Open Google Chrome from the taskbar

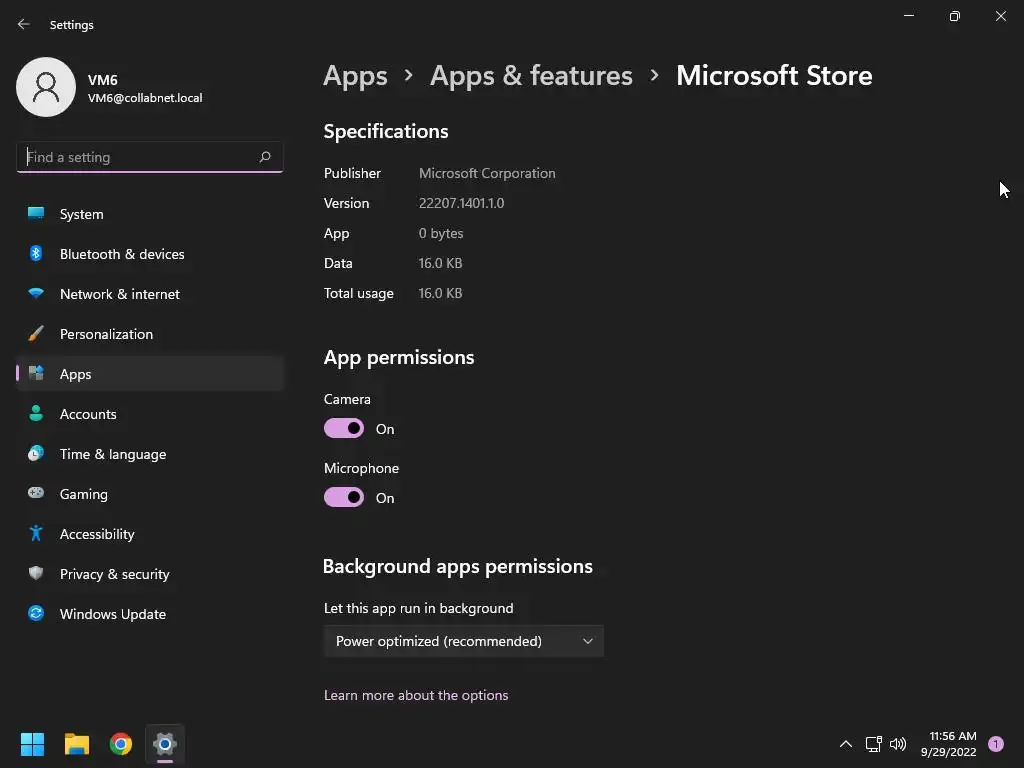click(121, 744)
